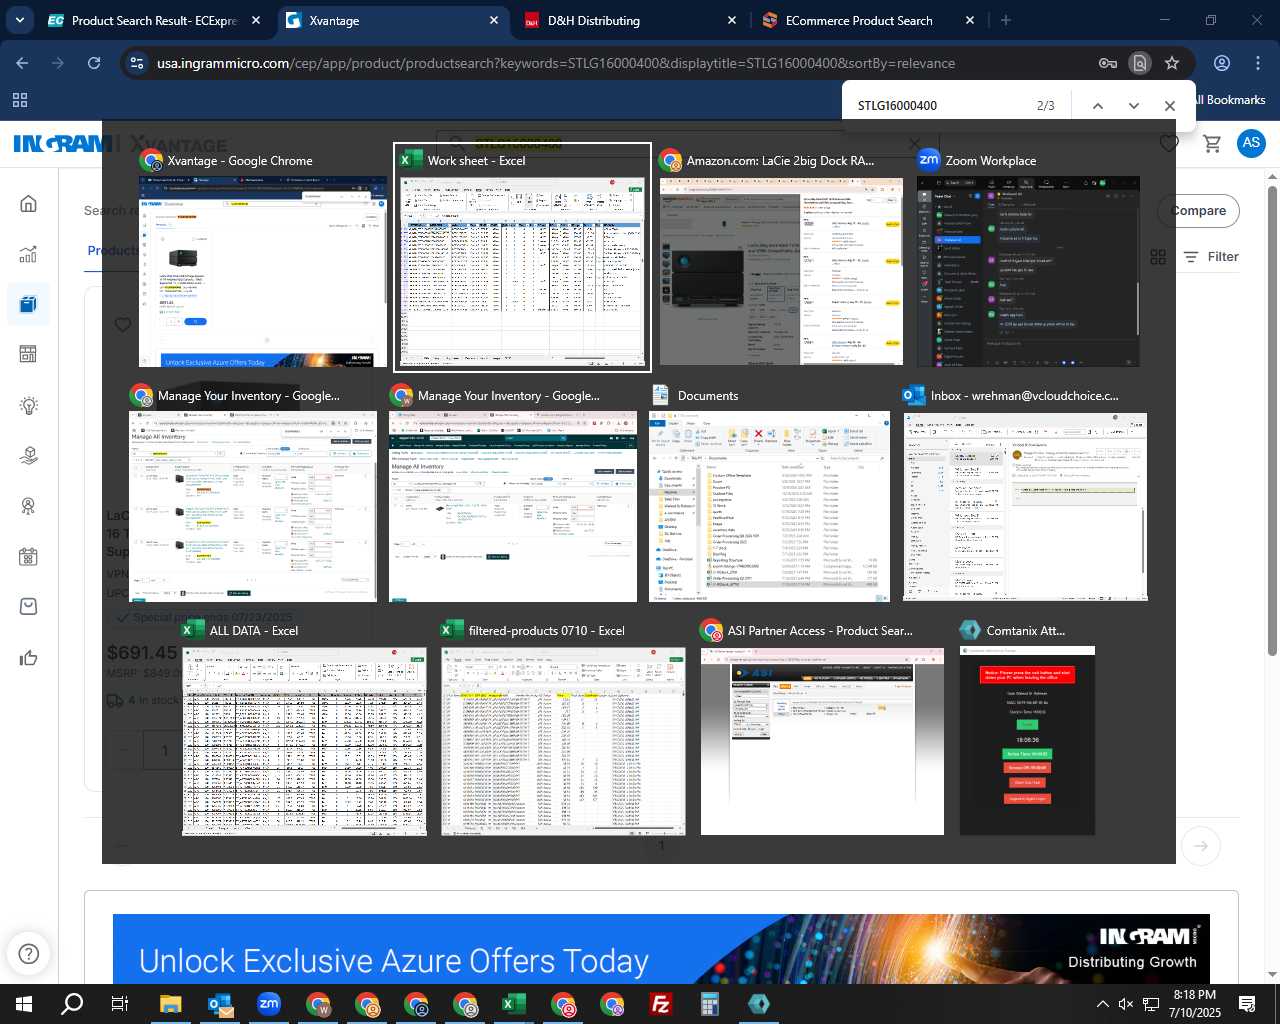Open the All Bookmarks folder
The image size is (1280, 1024).
pyautogui.click(x=1230, y=100)
